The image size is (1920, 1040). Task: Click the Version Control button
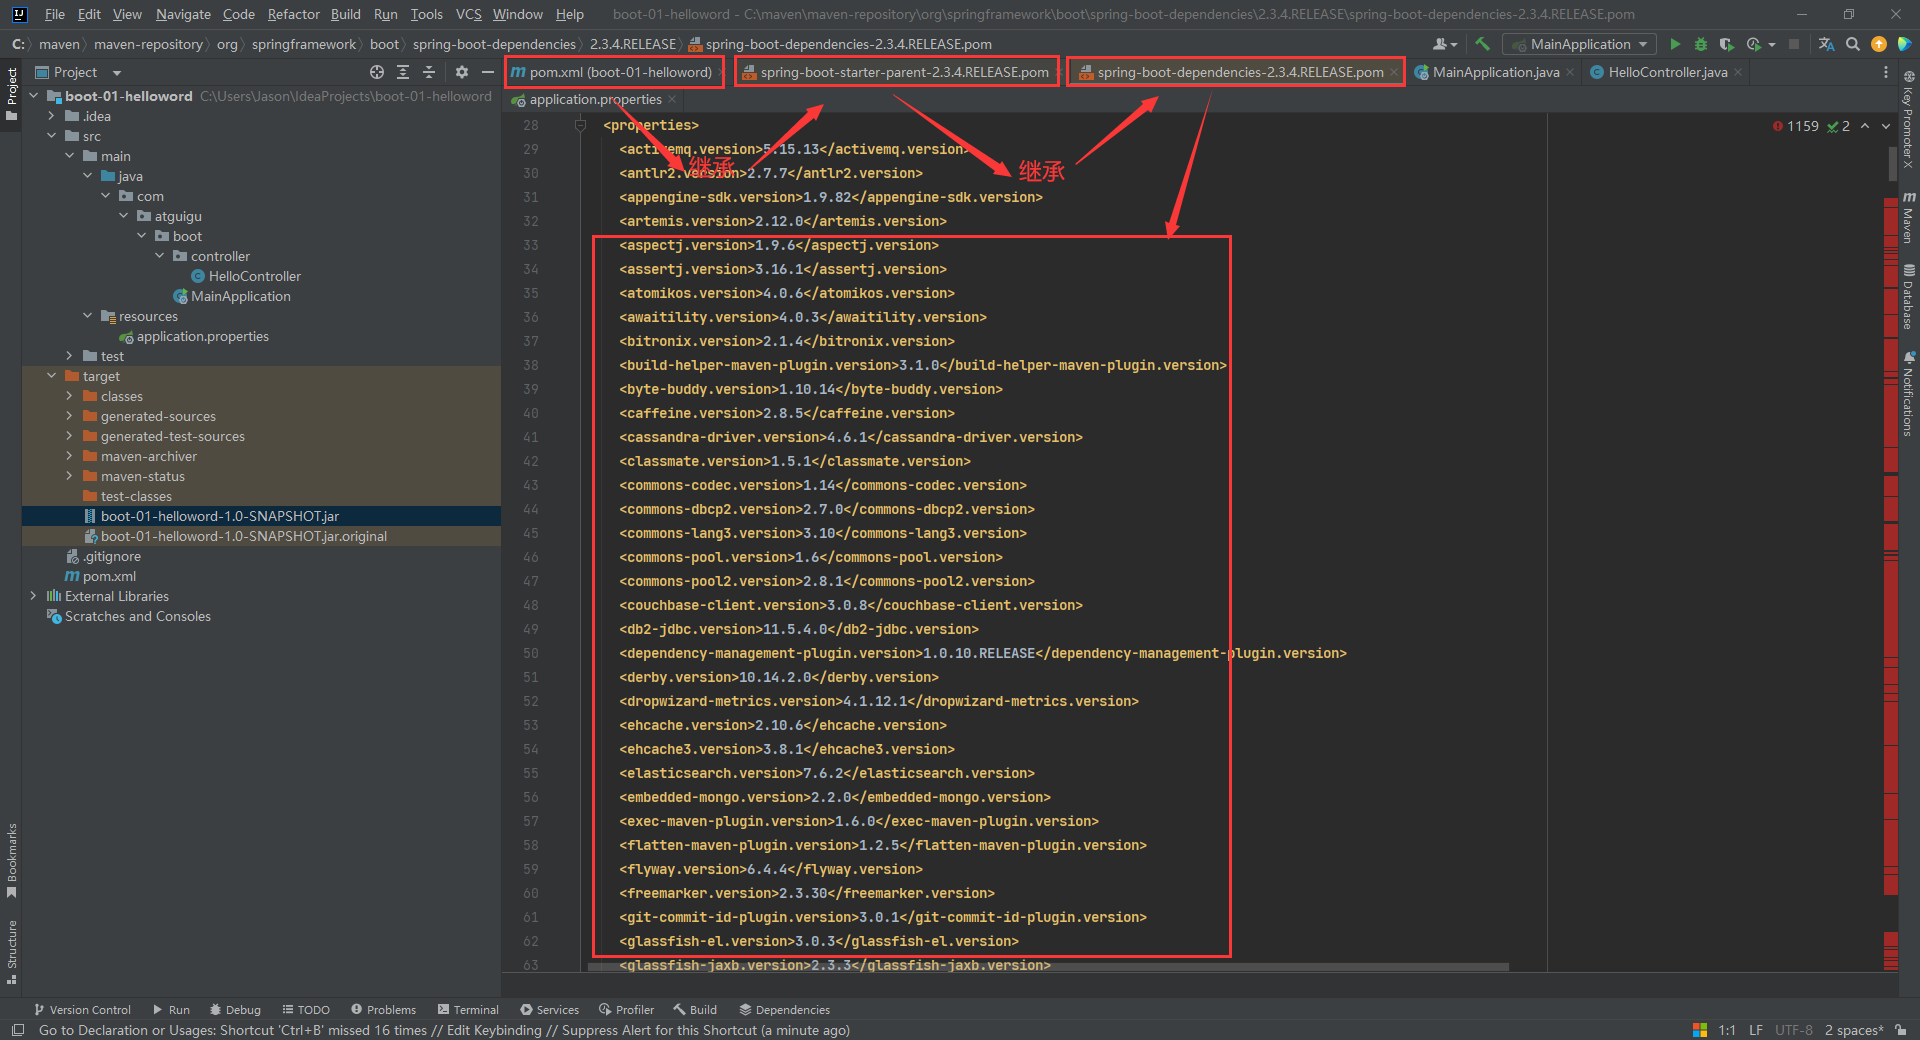click(x=82, y=1010)
